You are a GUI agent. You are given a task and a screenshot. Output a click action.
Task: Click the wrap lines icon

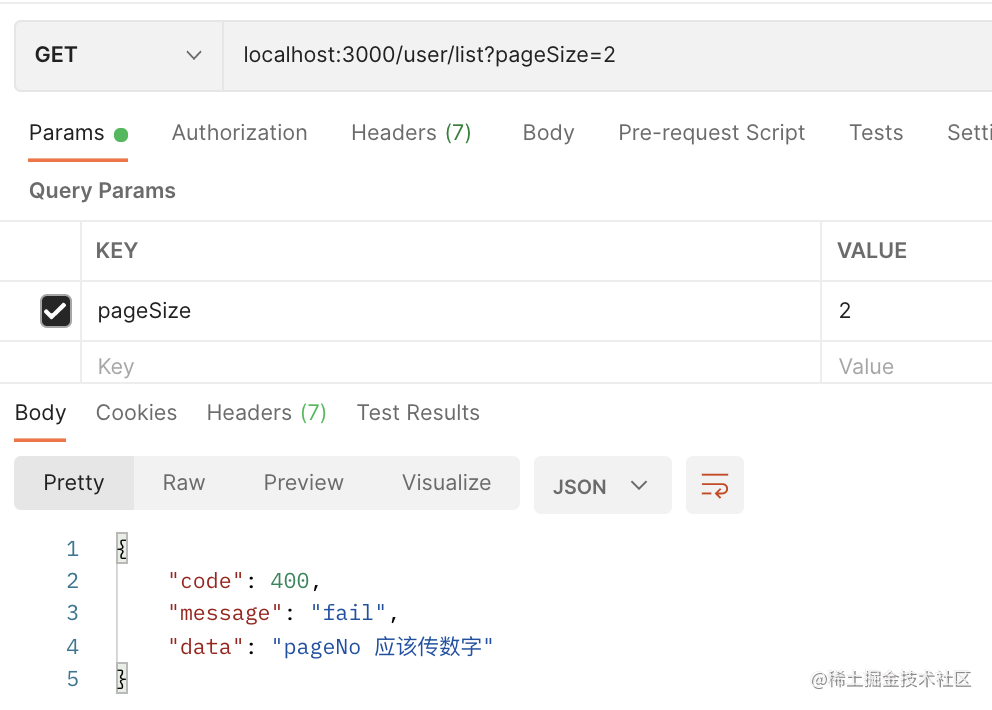click(714, 486)
